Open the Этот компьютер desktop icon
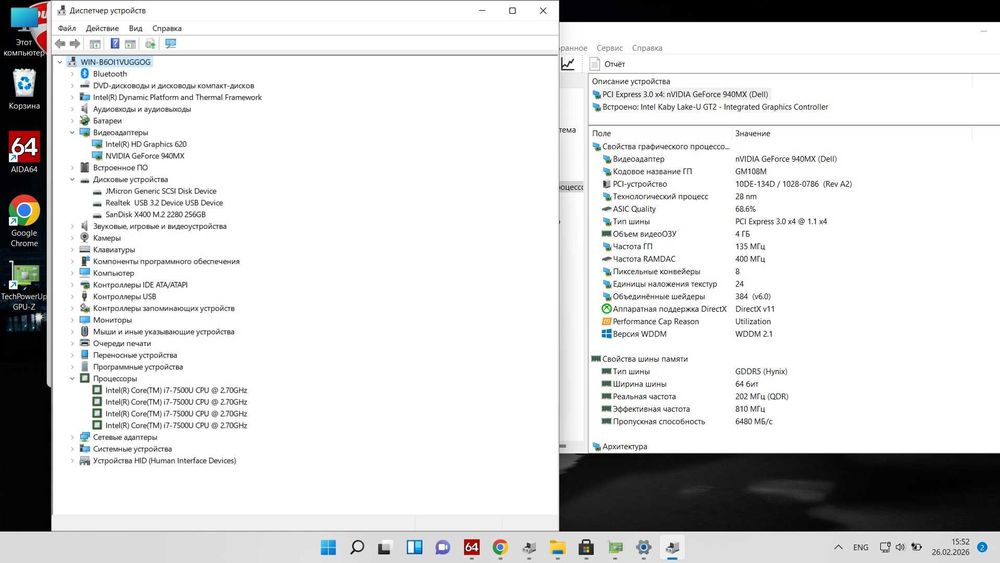 (x=24, y=31)
